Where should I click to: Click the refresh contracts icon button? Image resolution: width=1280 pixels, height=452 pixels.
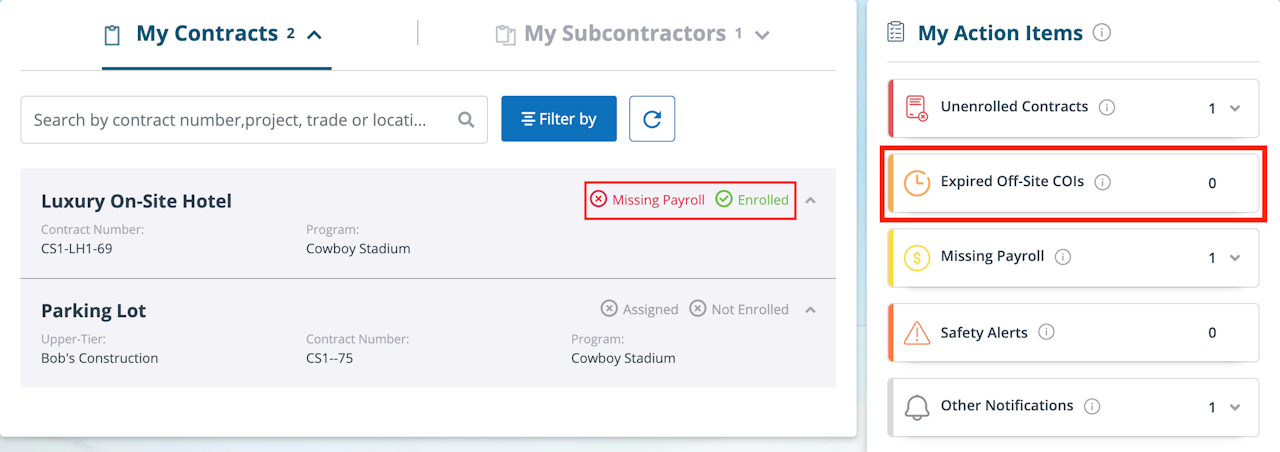click(x=652, y=119)
